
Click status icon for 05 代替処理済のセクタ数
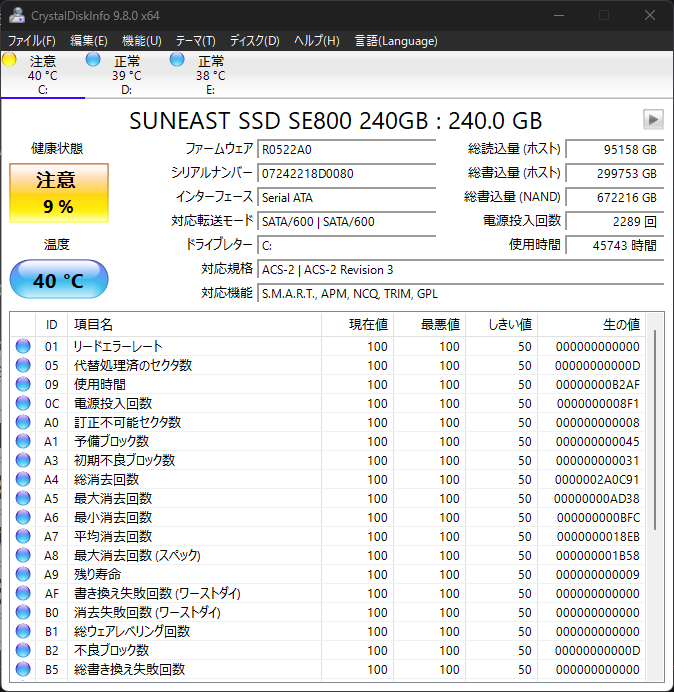click(x=23, y=365)
